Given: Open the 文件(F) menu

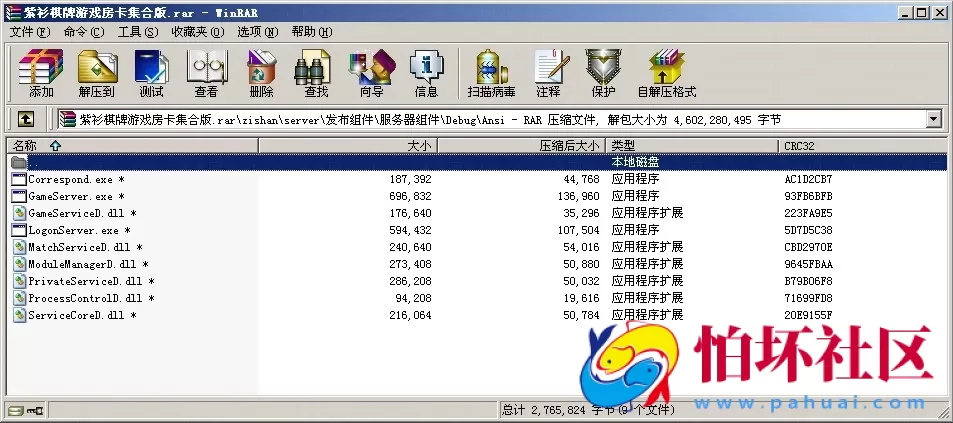Looking at the screenshot, I should [x=30, y=32].
